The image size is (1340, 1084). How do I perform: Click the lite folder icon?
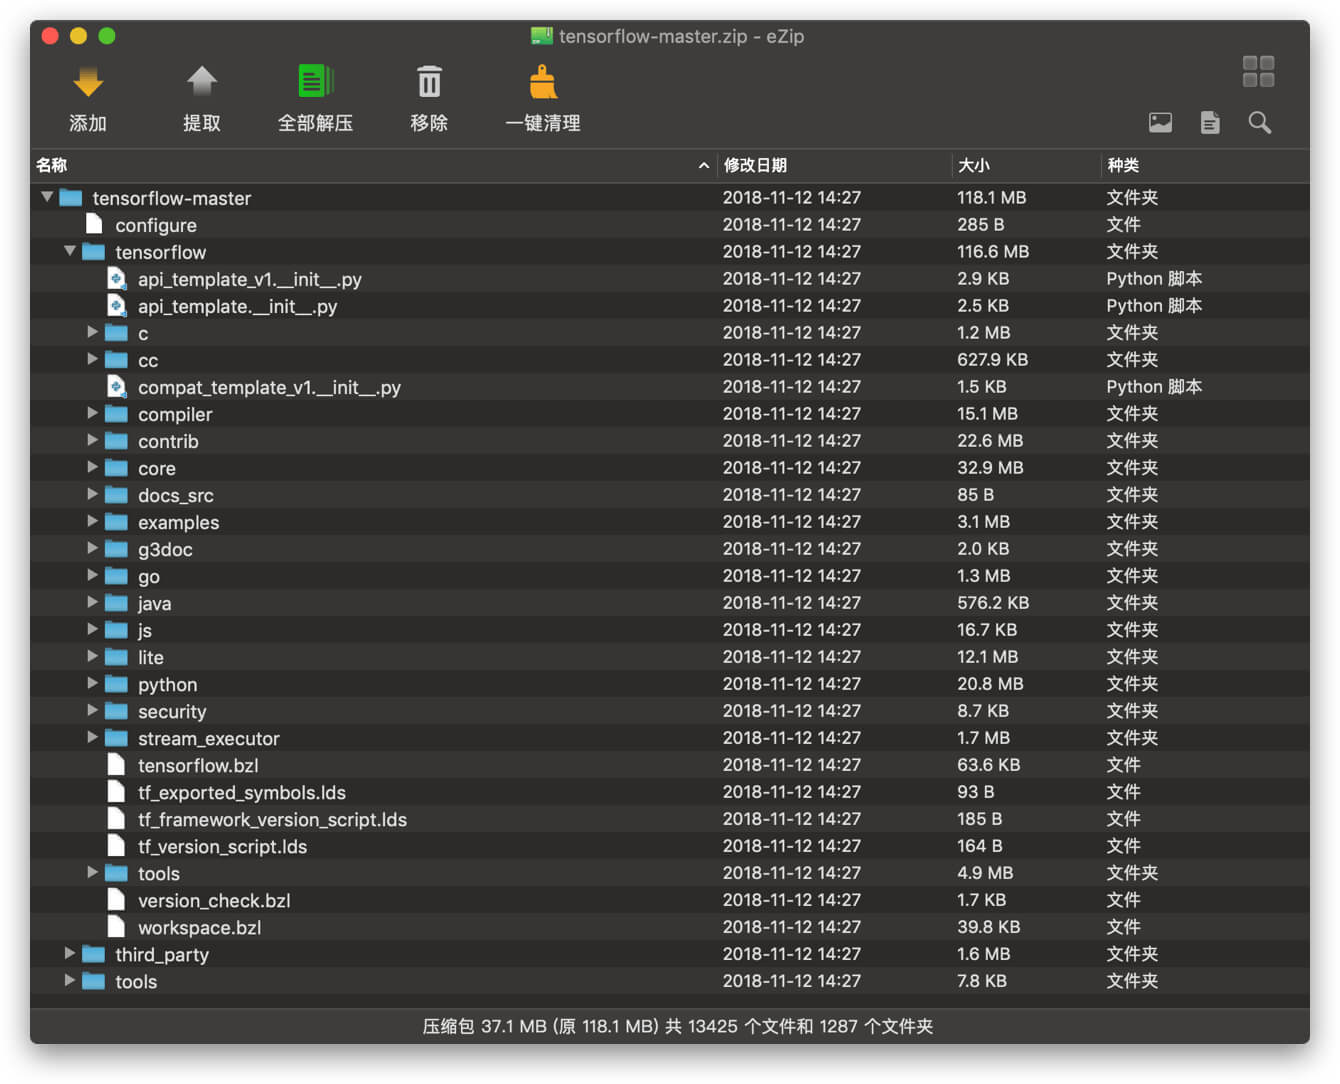pos(117,656)
